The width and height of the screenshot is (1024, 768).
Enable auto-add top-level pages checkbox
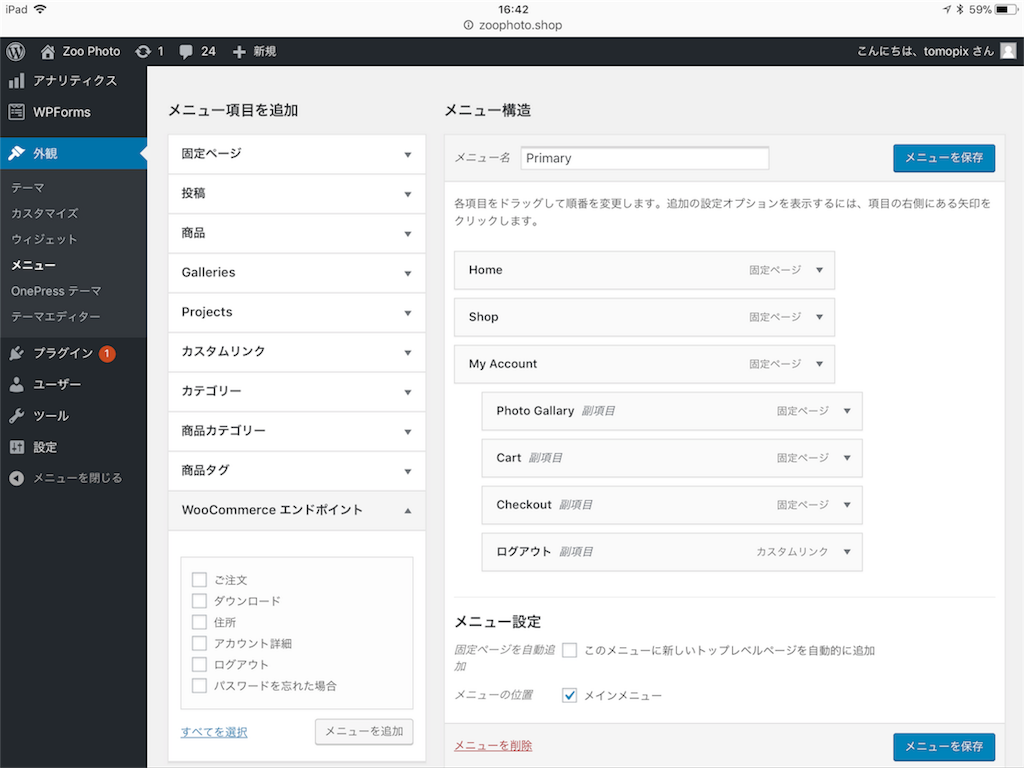coord(569,650)
